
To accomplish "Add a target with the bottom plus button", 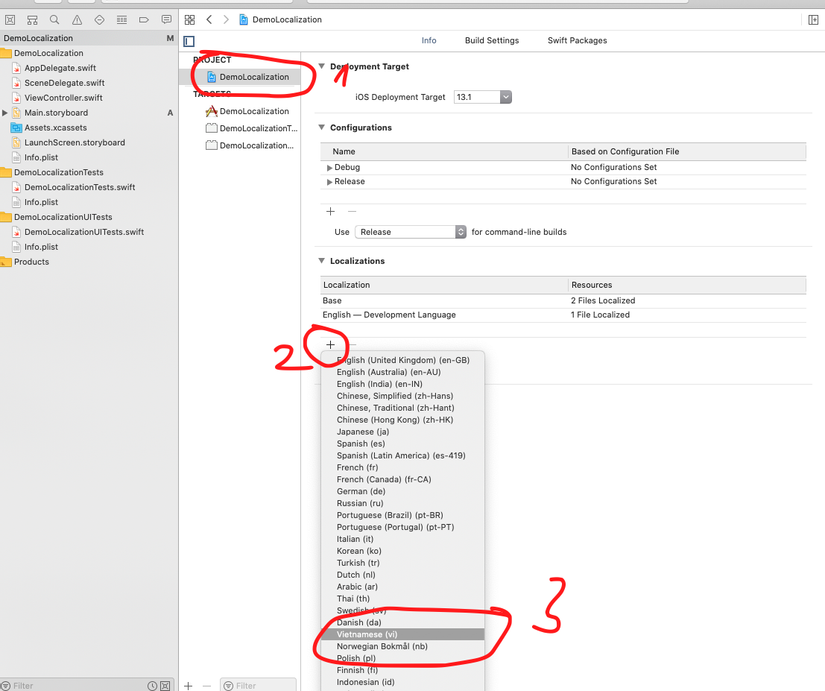I will [188, 686].
